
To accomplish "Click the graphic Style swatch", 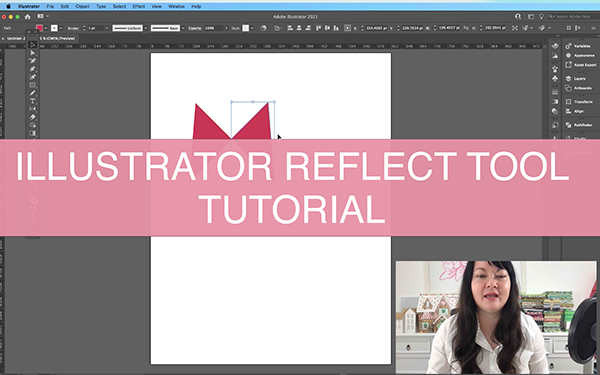I will pos(246,28).
